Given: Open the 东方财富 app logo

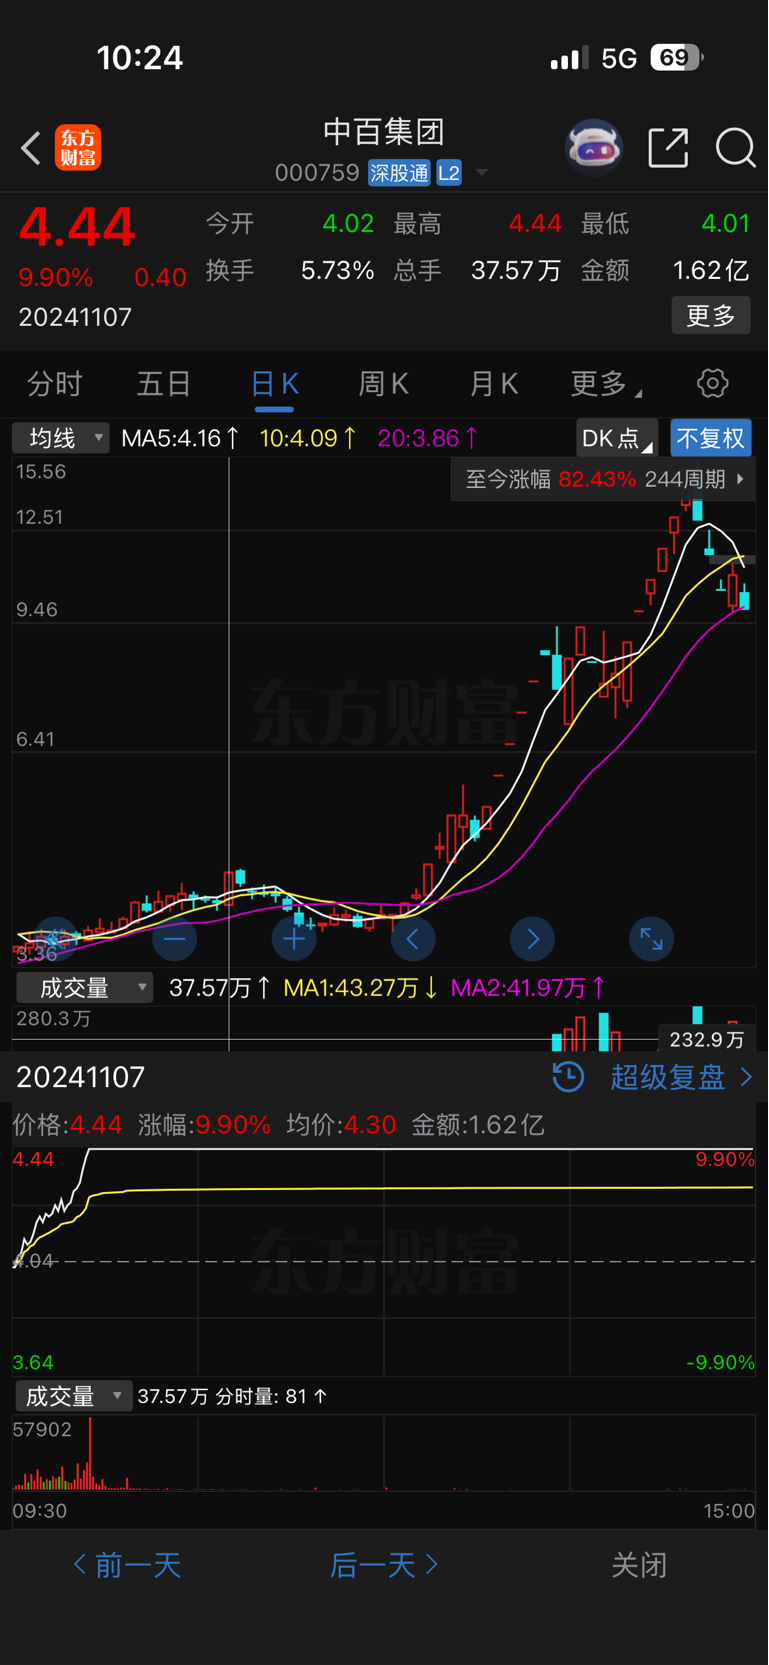Looking at the screenshot, I should click(x=78, y=148).
